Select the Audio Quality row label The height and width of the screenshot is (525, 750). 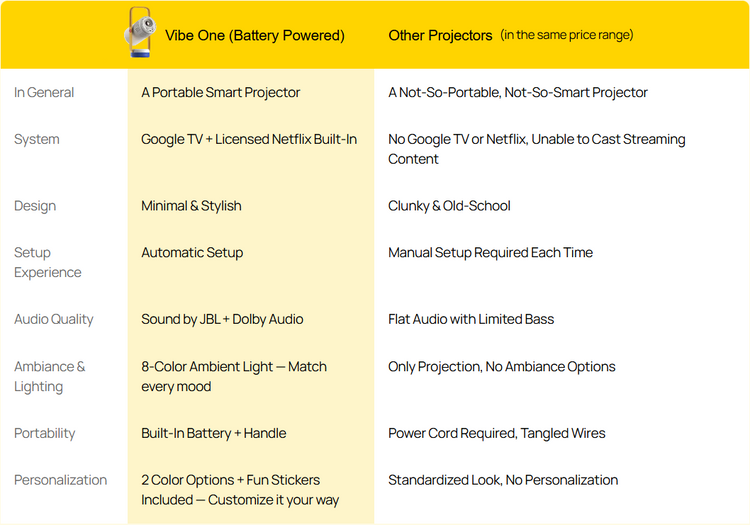(54, 319)
